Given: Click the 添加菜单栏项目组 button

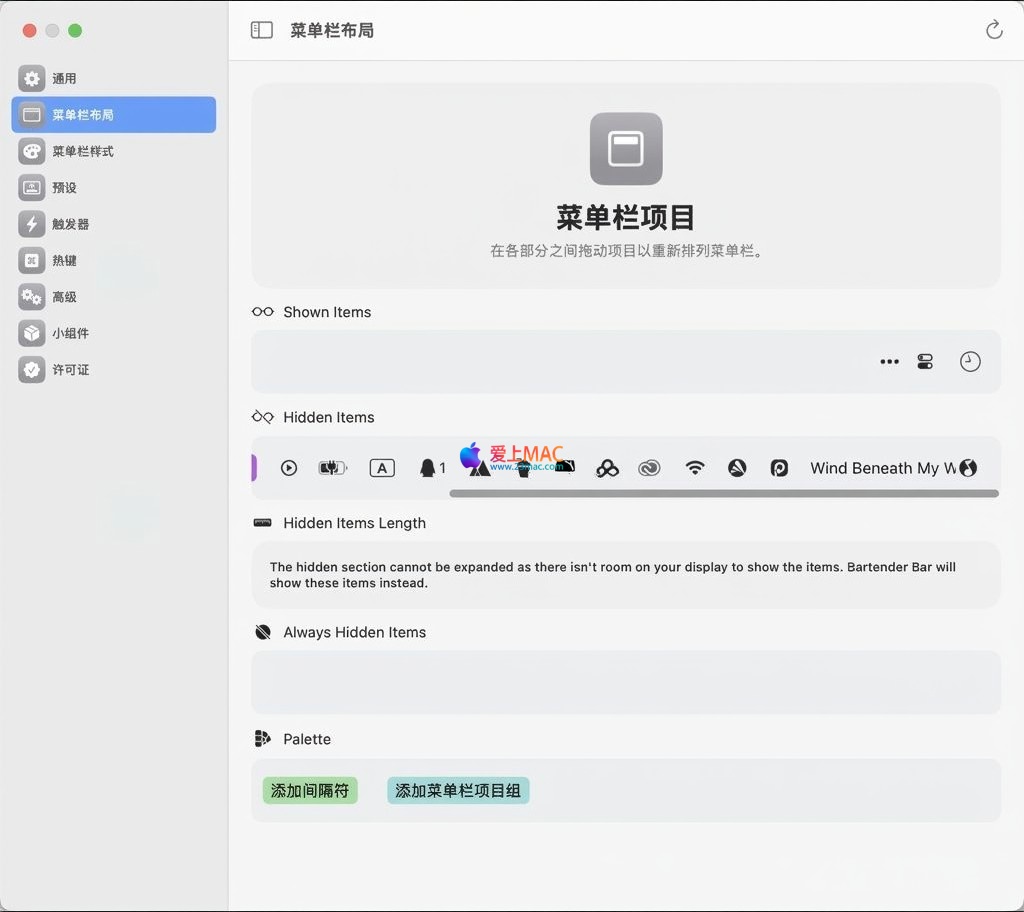Looking at the screenshot, I should pos(458,791).
